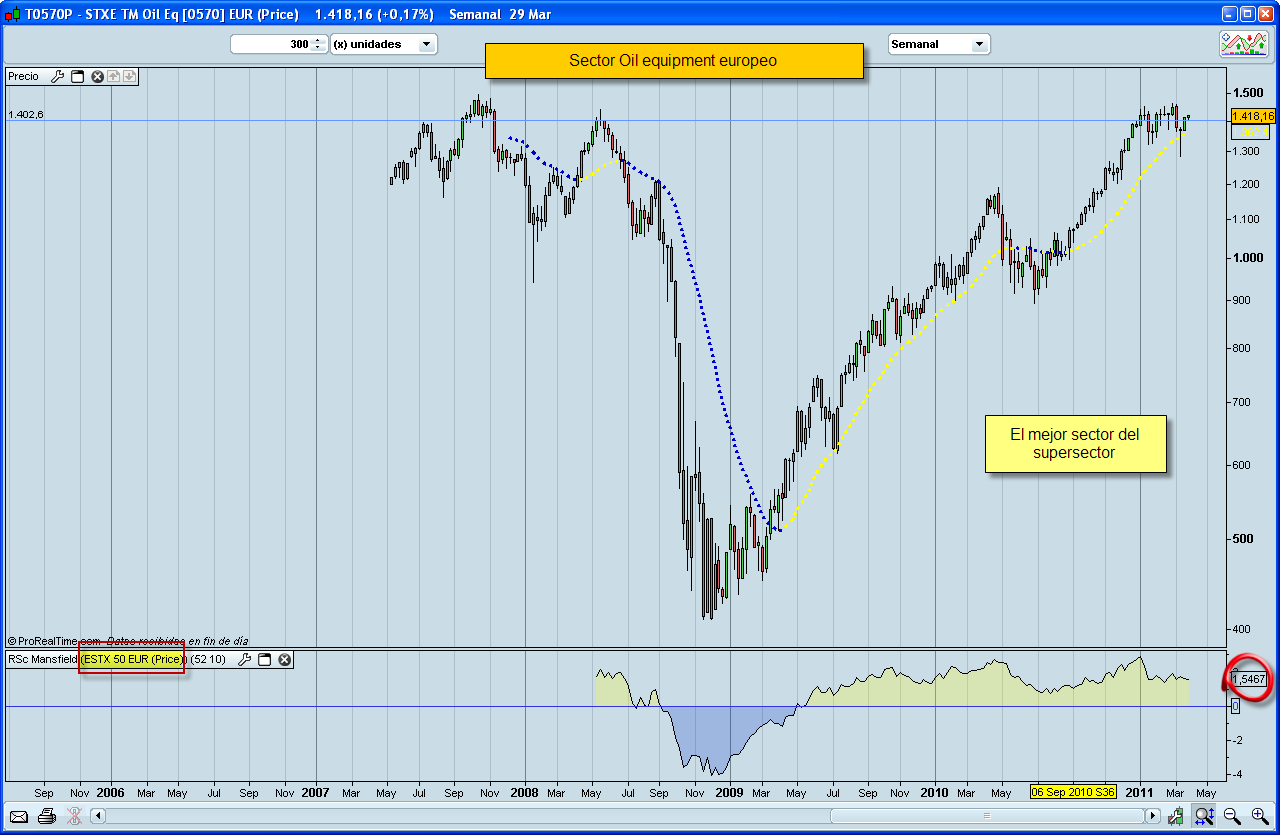Close the RSc Mansfield indicator panel
Viewport: 1280px width, 835px height.
[x=284, y=660]
